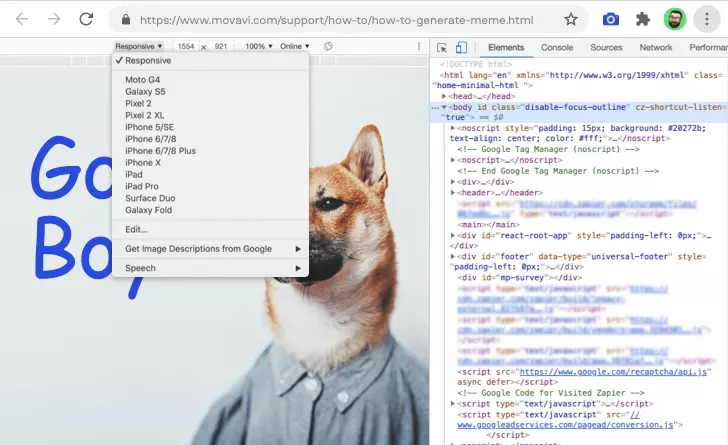Choose iPhone 6/7/8 Plus device
The image size is (728, 445).
(x=210, y=151)
